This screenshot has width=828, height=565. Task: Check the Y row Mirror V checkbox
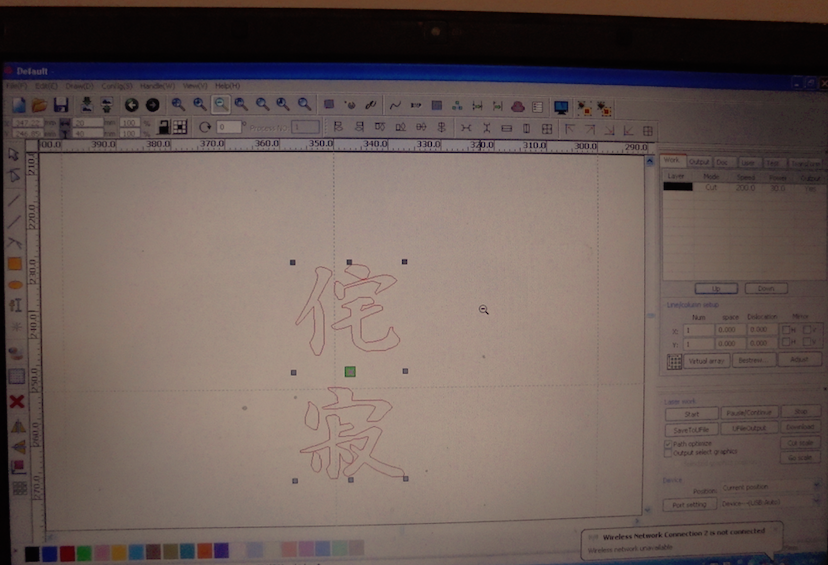coord(807,342)
